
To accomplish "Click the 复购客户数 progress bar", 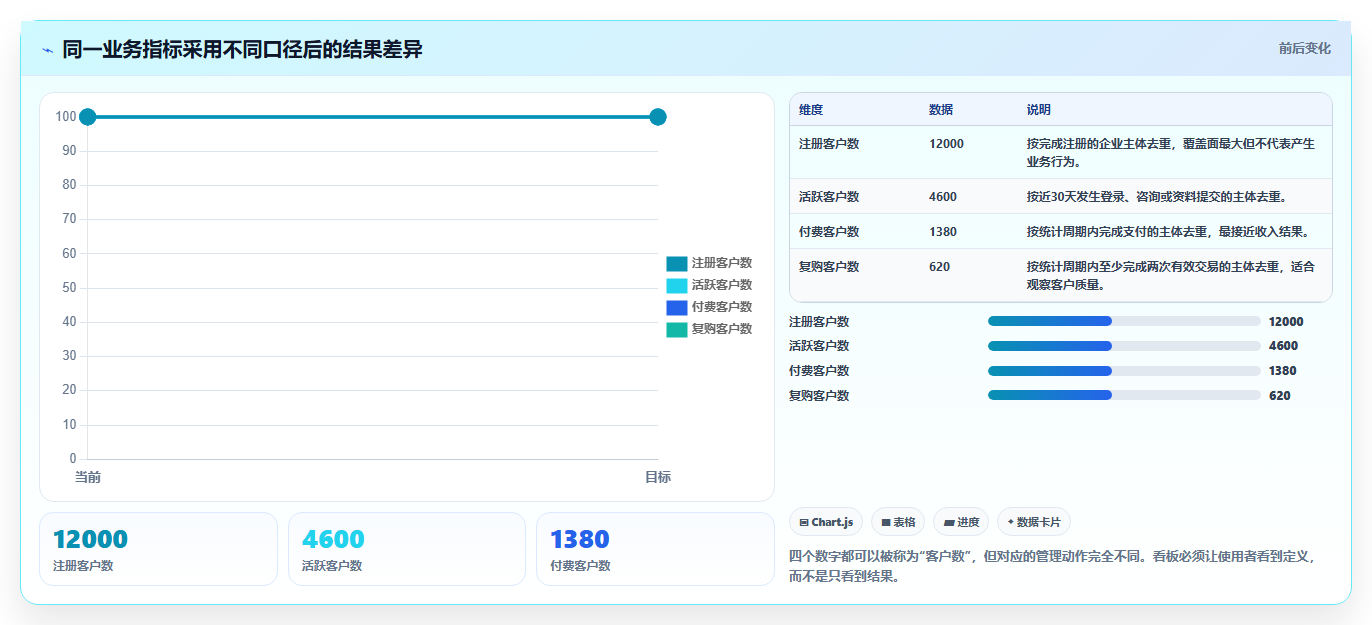I will coord(1124,395).
